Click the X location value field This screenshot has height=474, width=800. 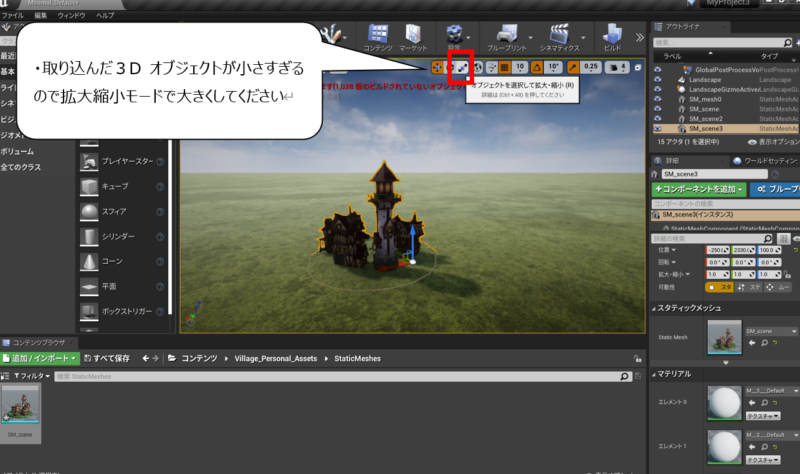pos(718,250)
